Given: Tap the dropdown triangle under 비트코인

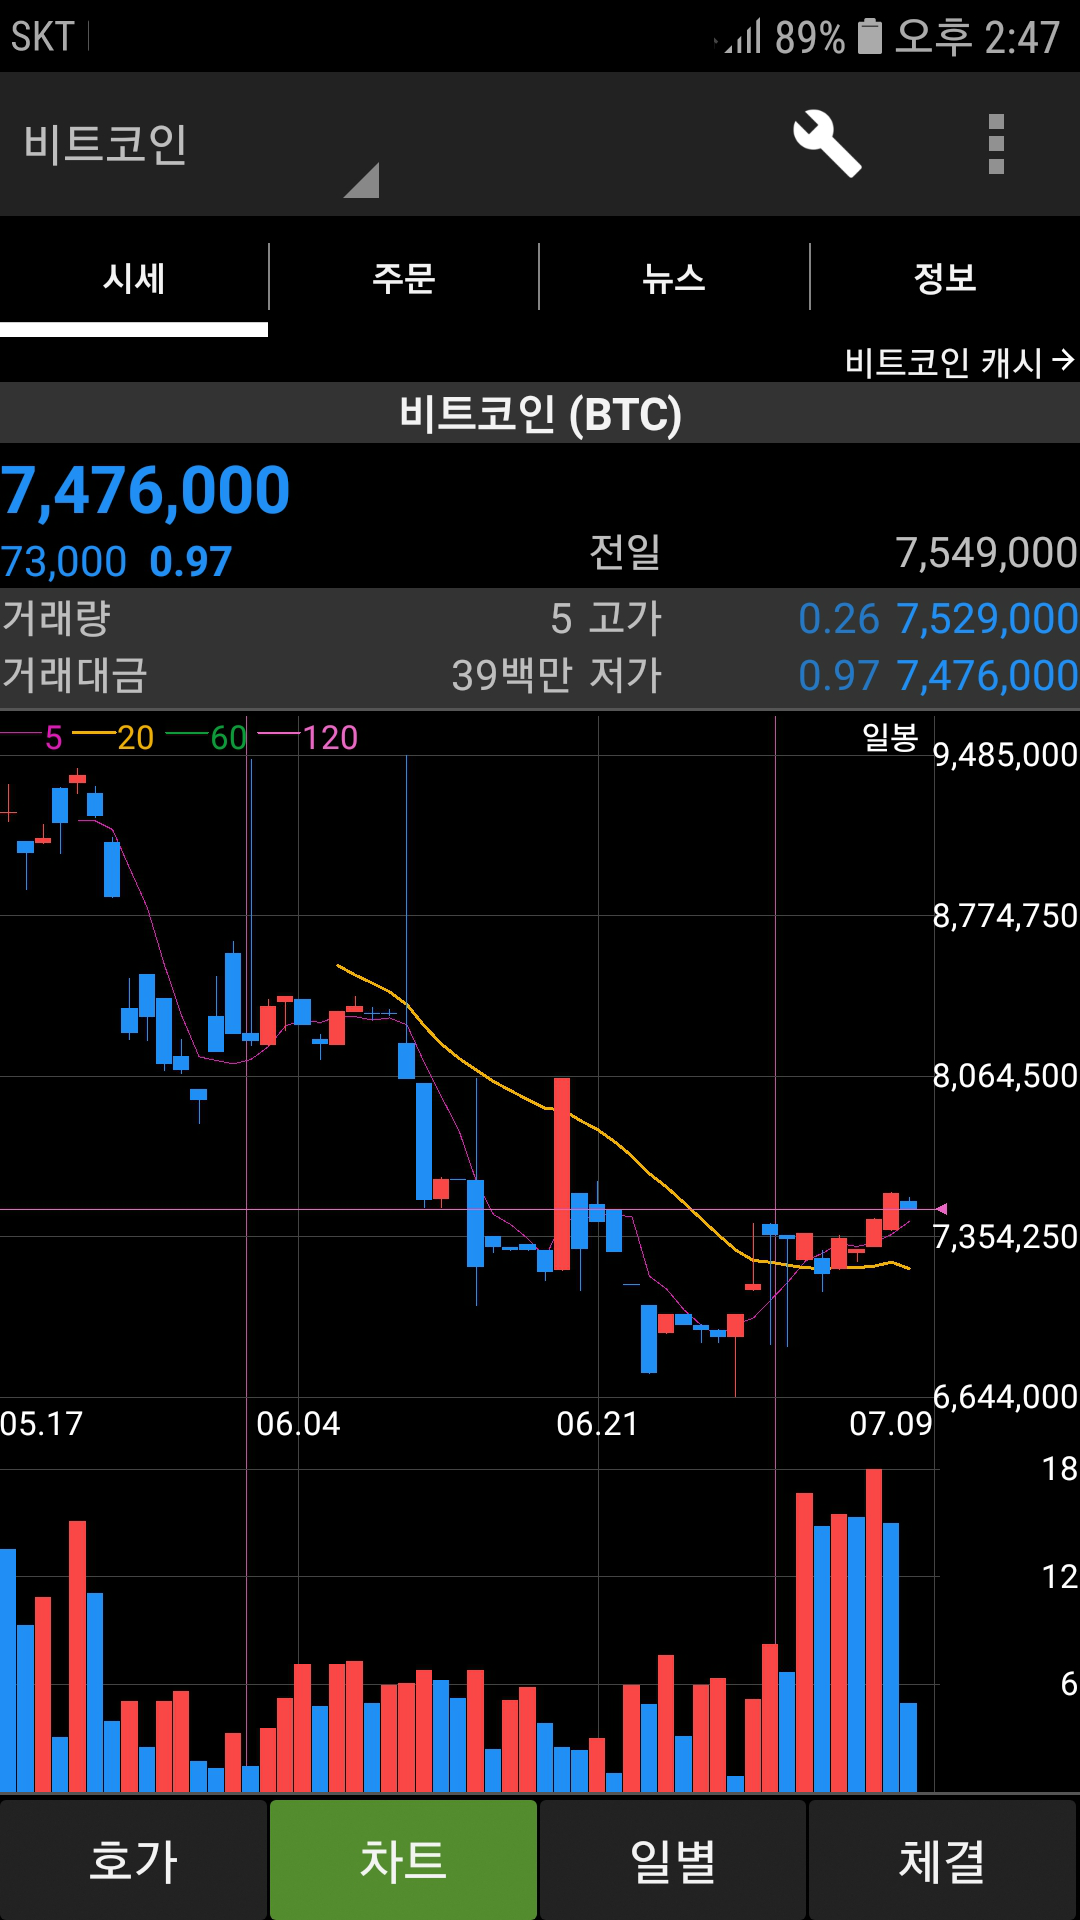Looking at the screenshot, I should point(362,181).
